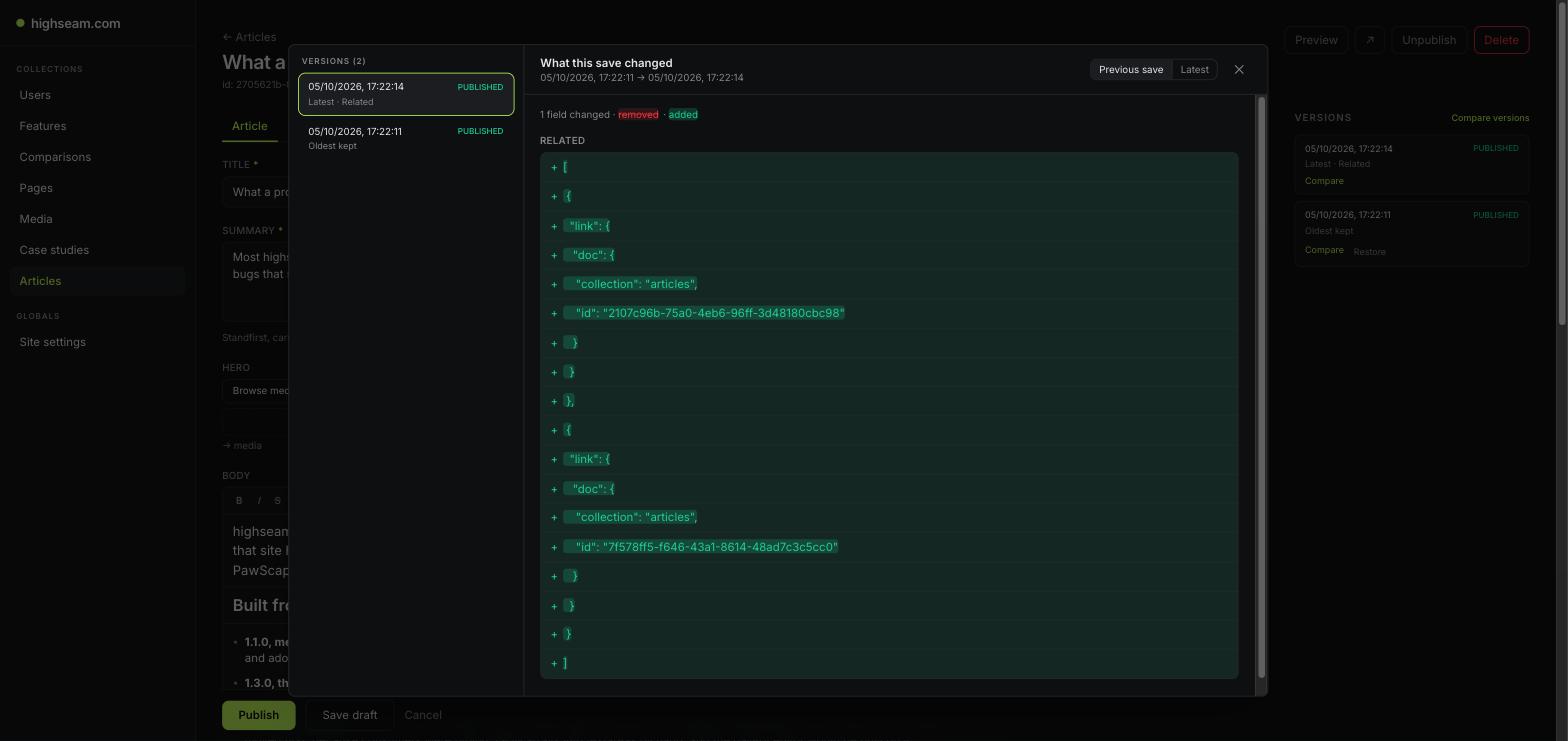Toggle italic formatting in body editor
Image resolution: width=1568 pixels, height=741 pixels.
point(259,500)
